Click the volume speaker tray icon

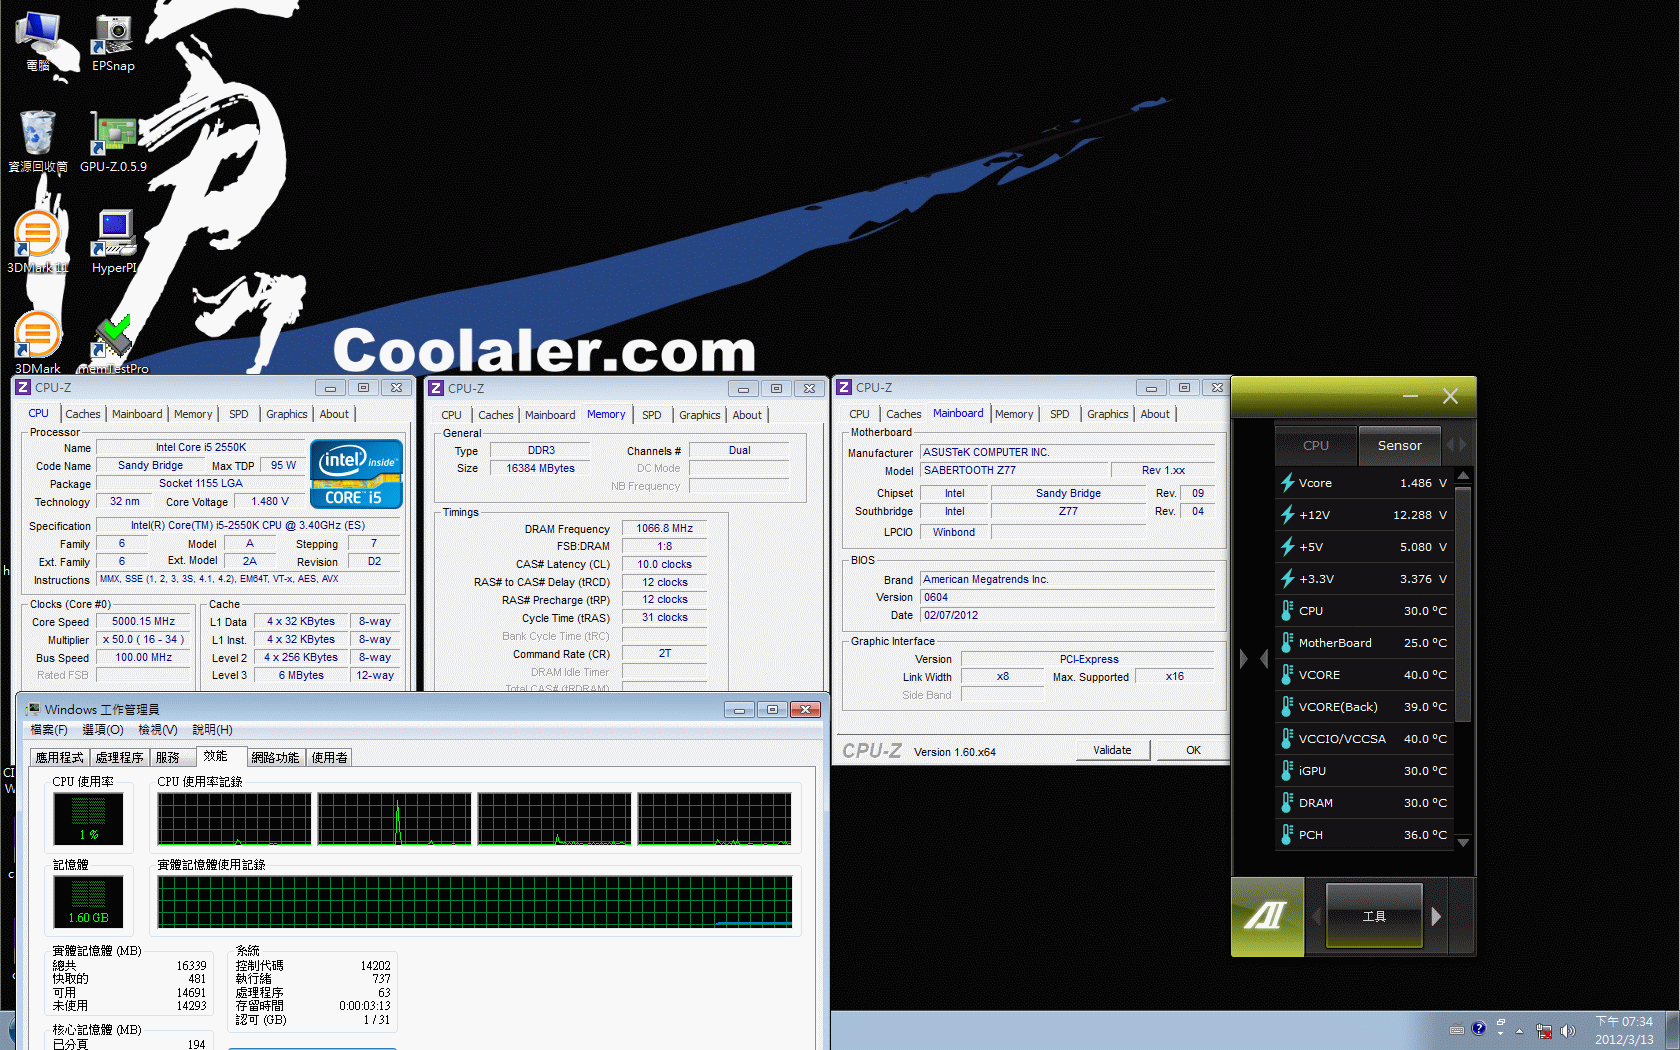coord(1567,1031)
